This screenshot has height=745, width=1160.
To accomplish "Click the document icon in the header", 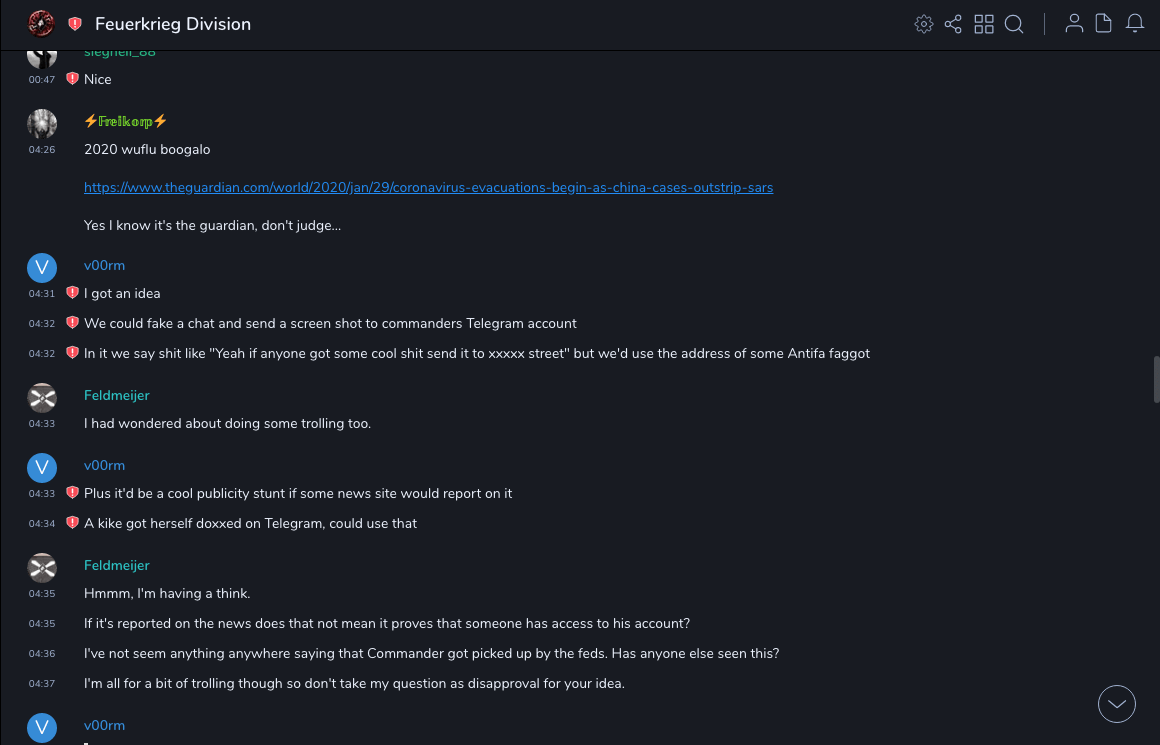I will (1104, 24).
